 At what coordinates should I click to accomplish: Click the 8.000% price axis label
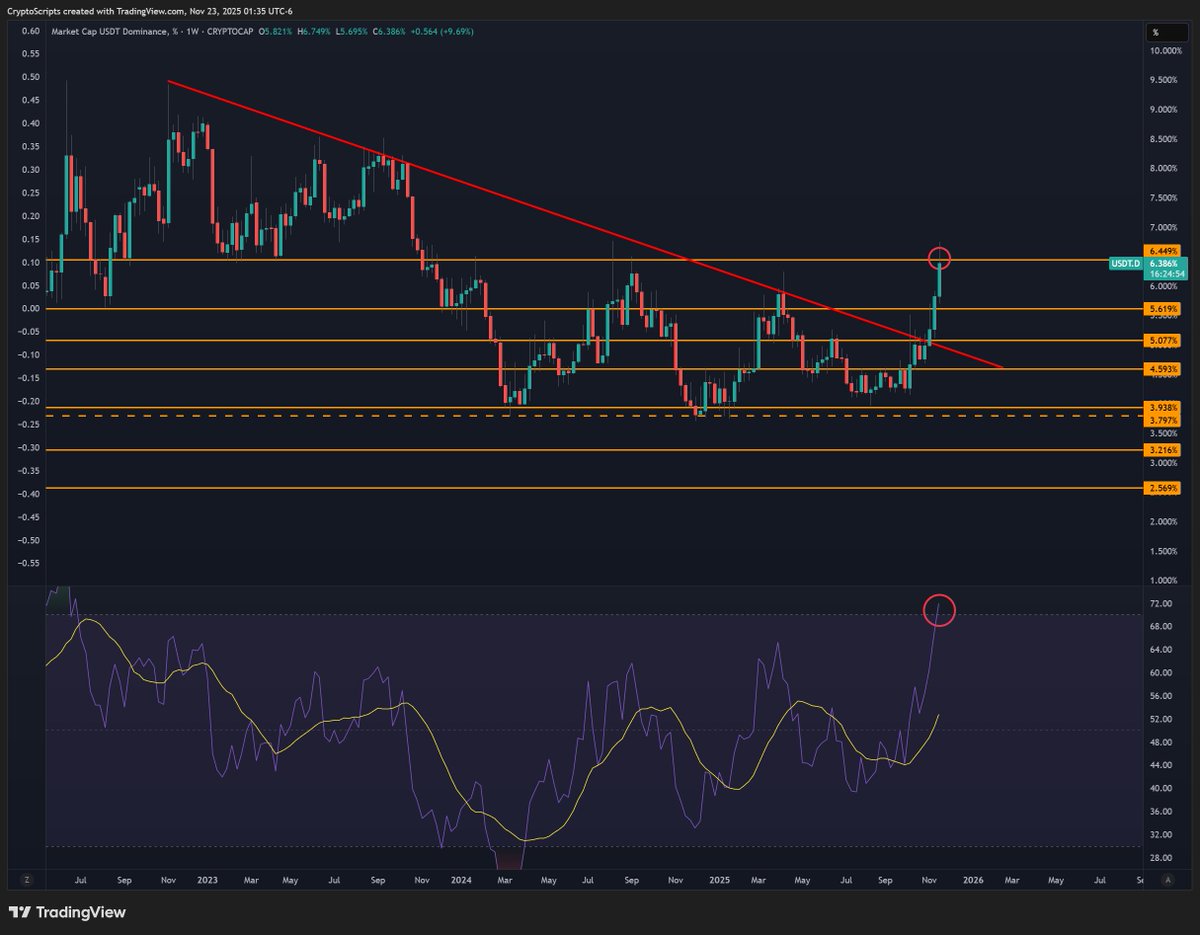(1166, 168)
